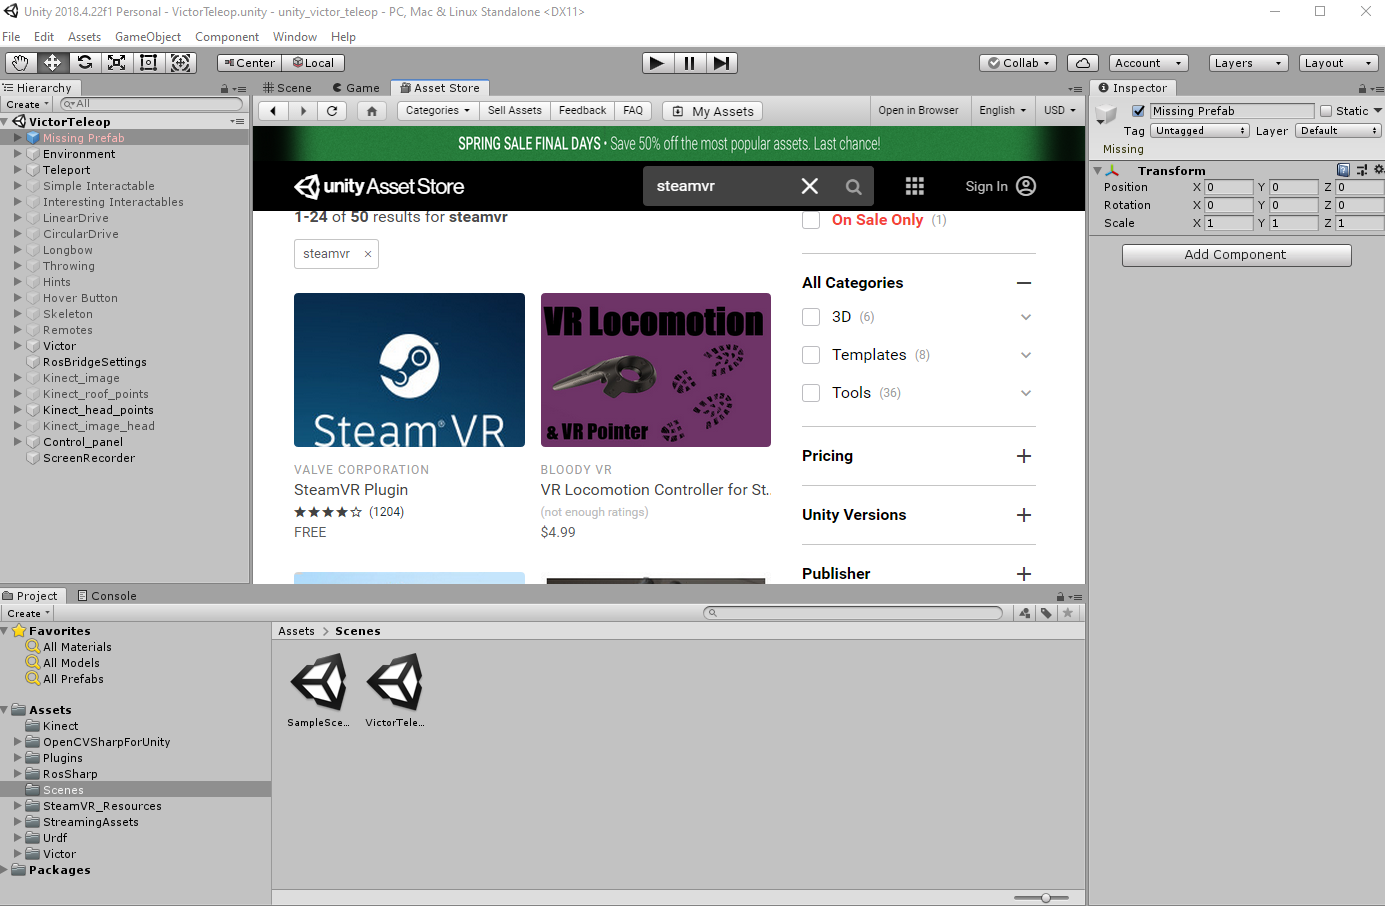This screenshot has height=906, width=1385.
Task: Open the USD currency dropdown
Action: point(1060,111)
